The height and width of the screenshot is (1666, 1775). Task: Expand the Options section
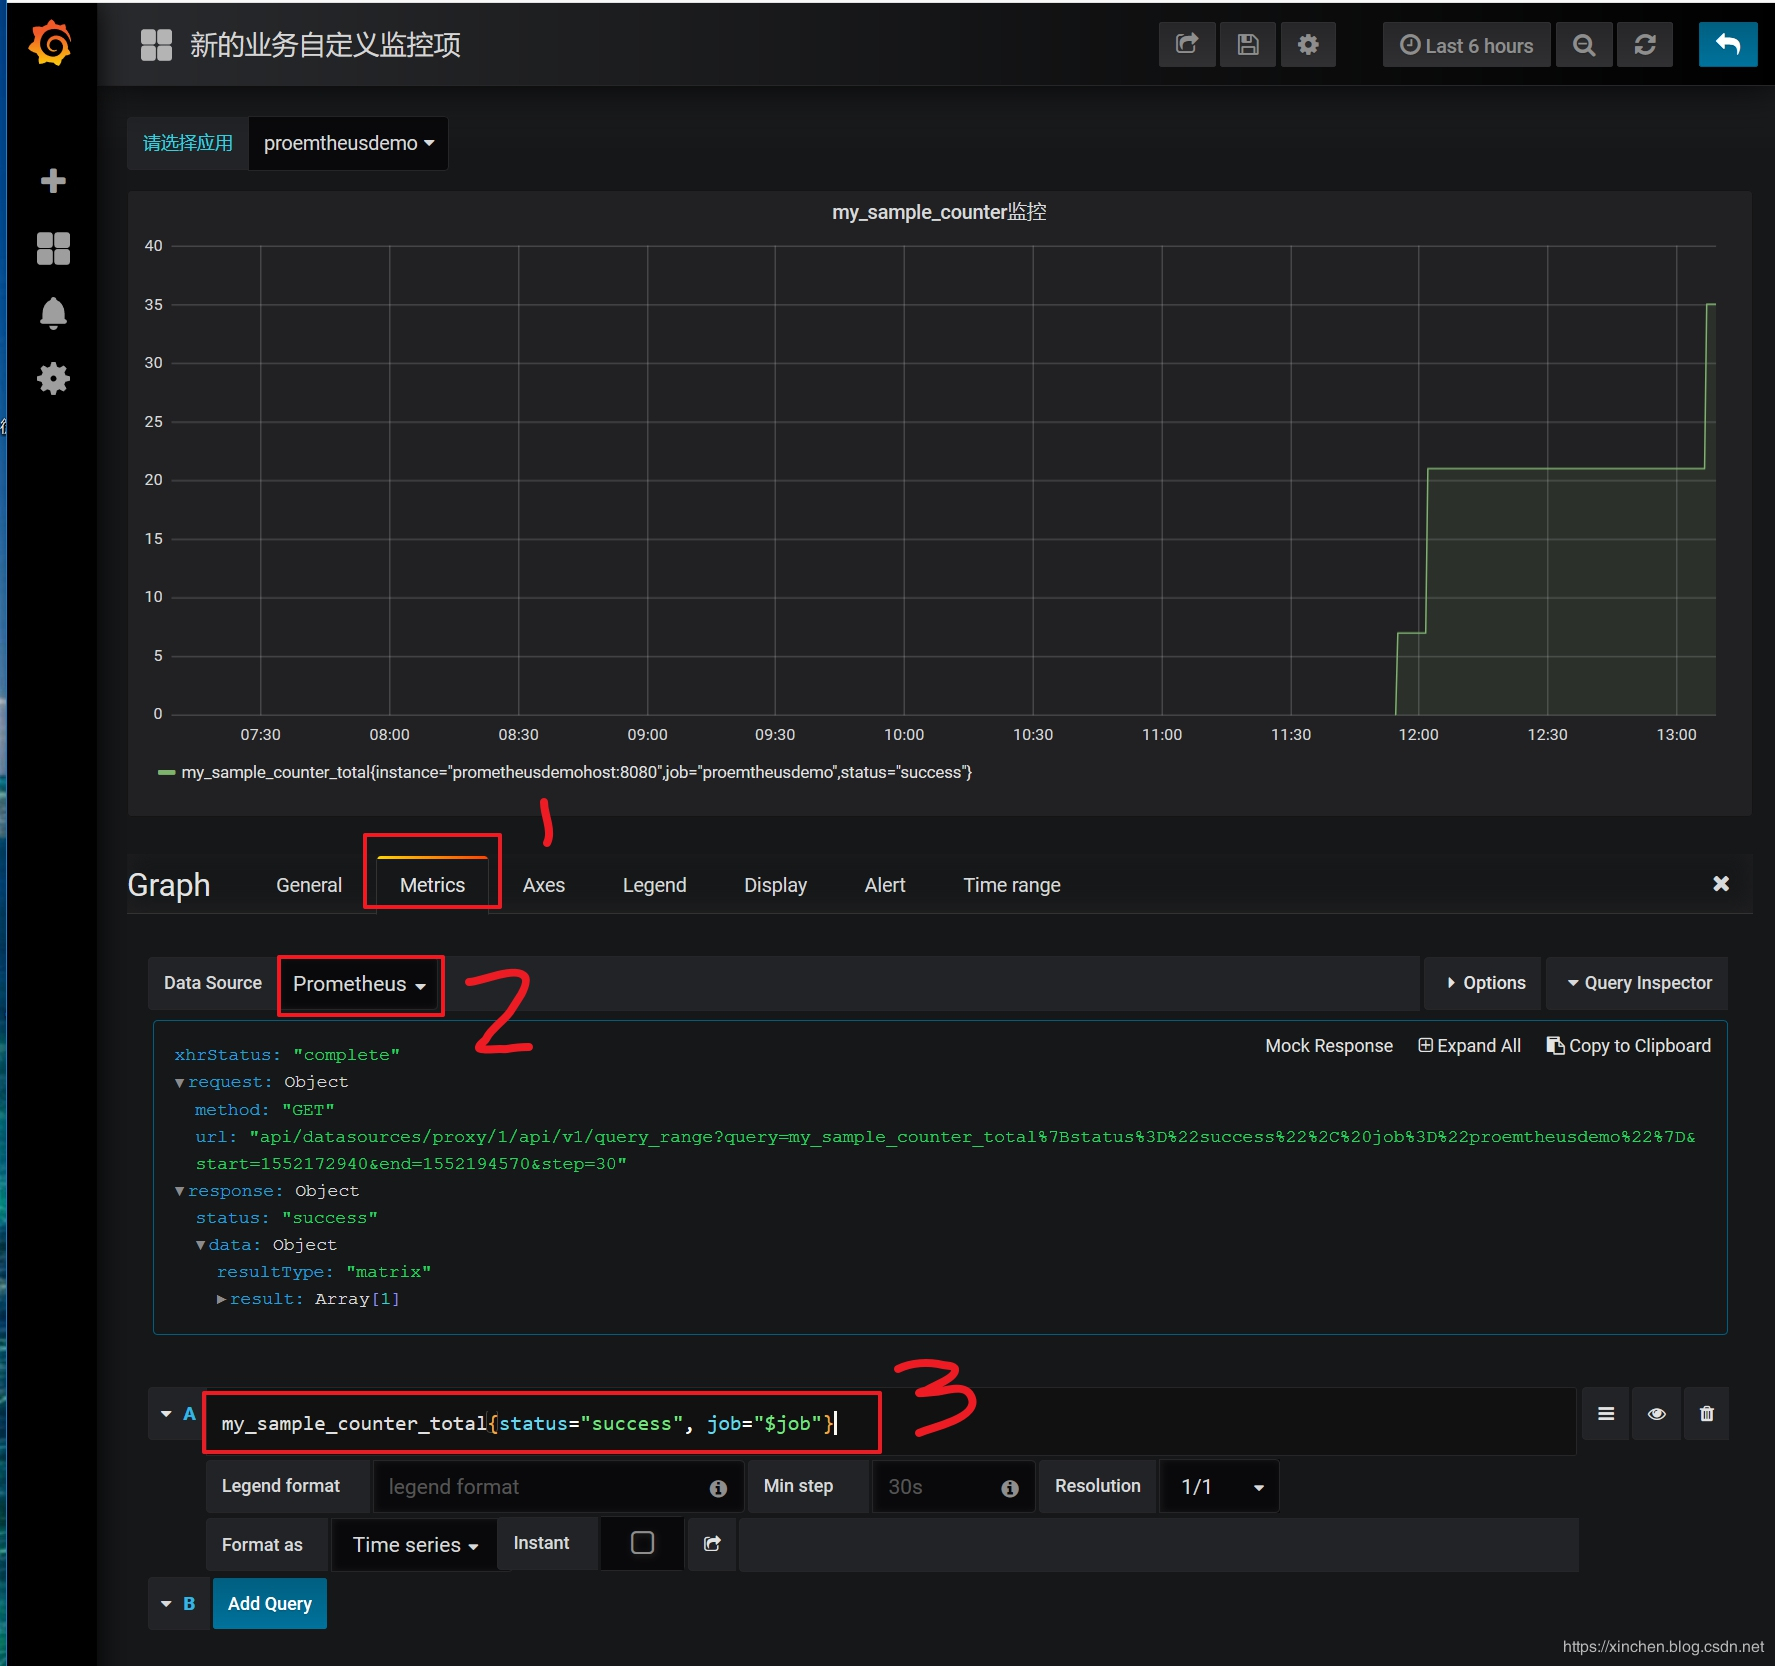tap(1485, 984)
